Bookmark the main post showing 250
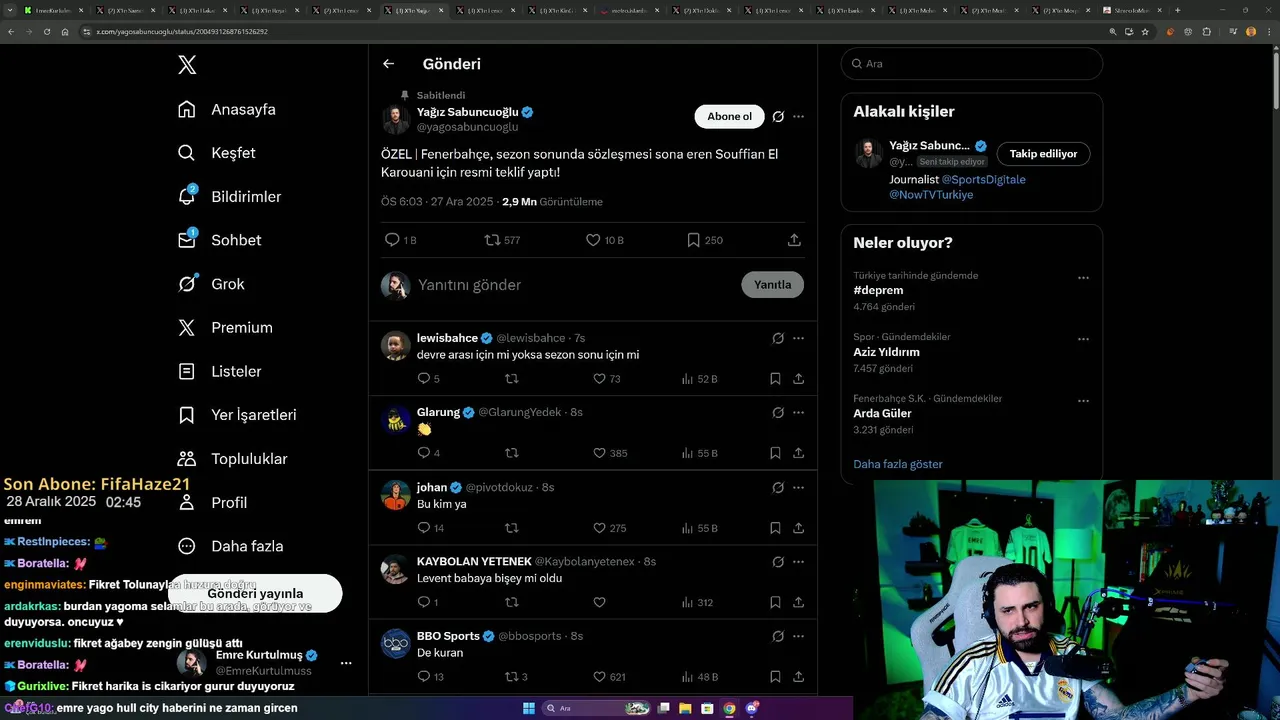1280x720 pixels. [705, 240]
